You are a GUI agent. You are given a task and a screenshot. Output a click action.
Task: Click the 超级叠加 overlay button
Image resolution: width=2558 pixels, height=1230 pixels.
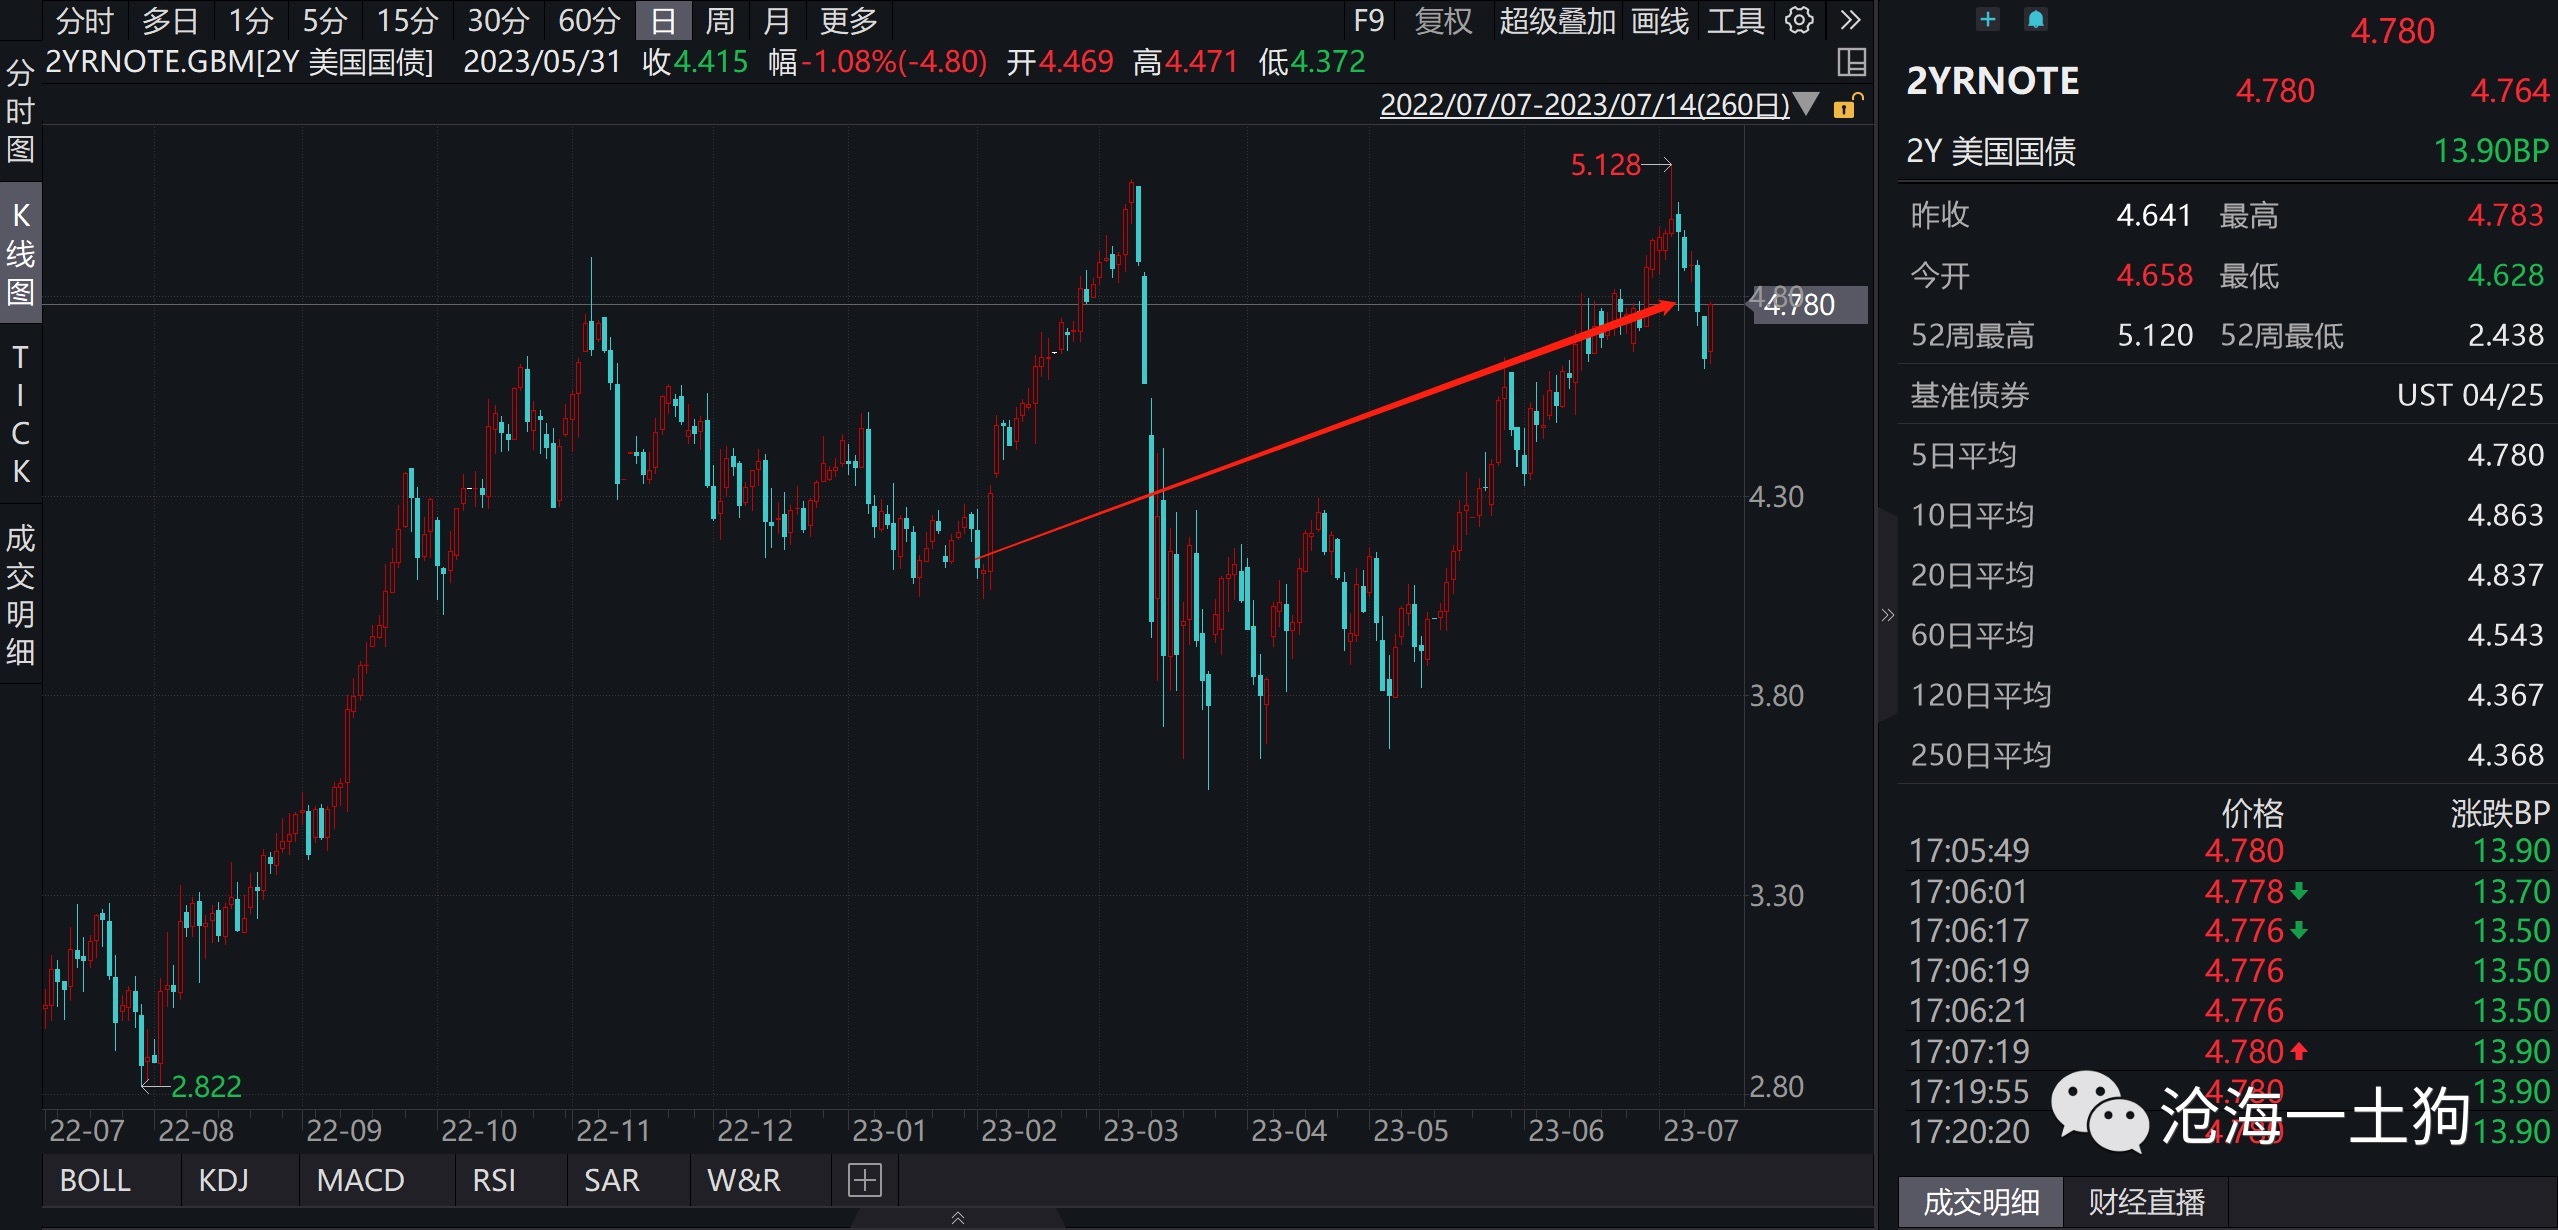(1556, 20)
